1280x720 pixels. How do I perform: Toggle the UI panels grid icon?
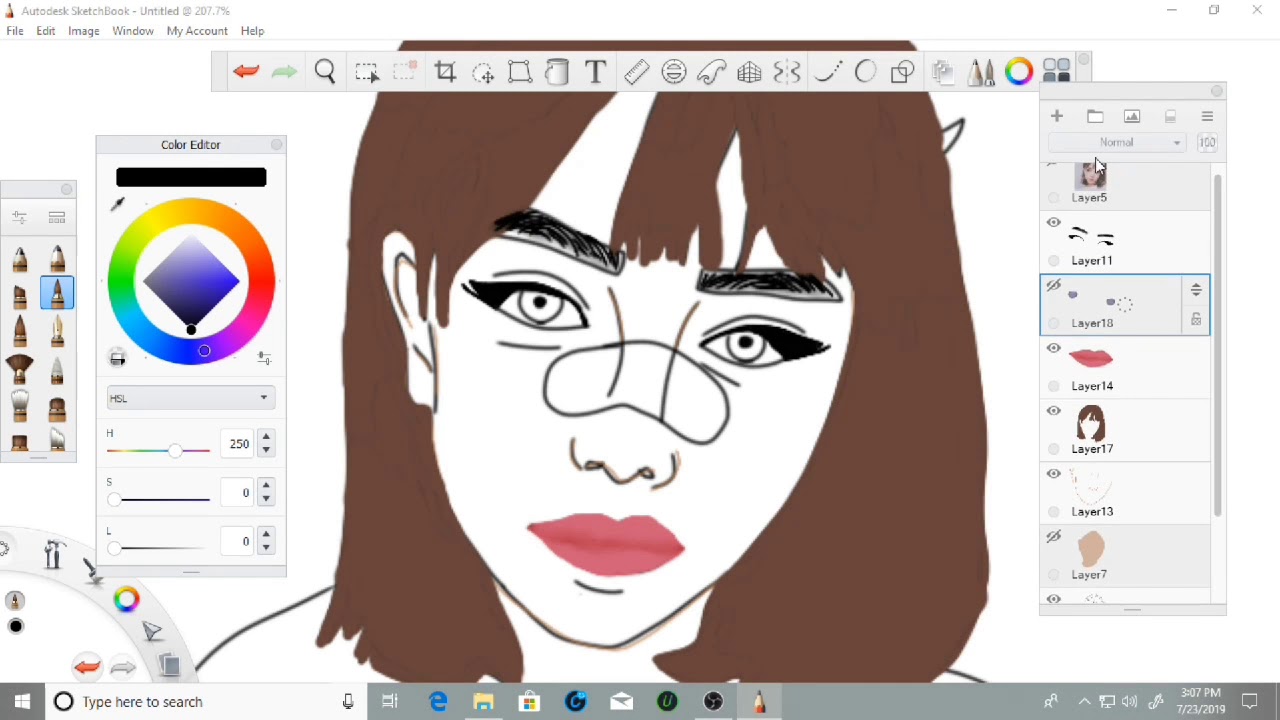click(x=1056, y=71)
